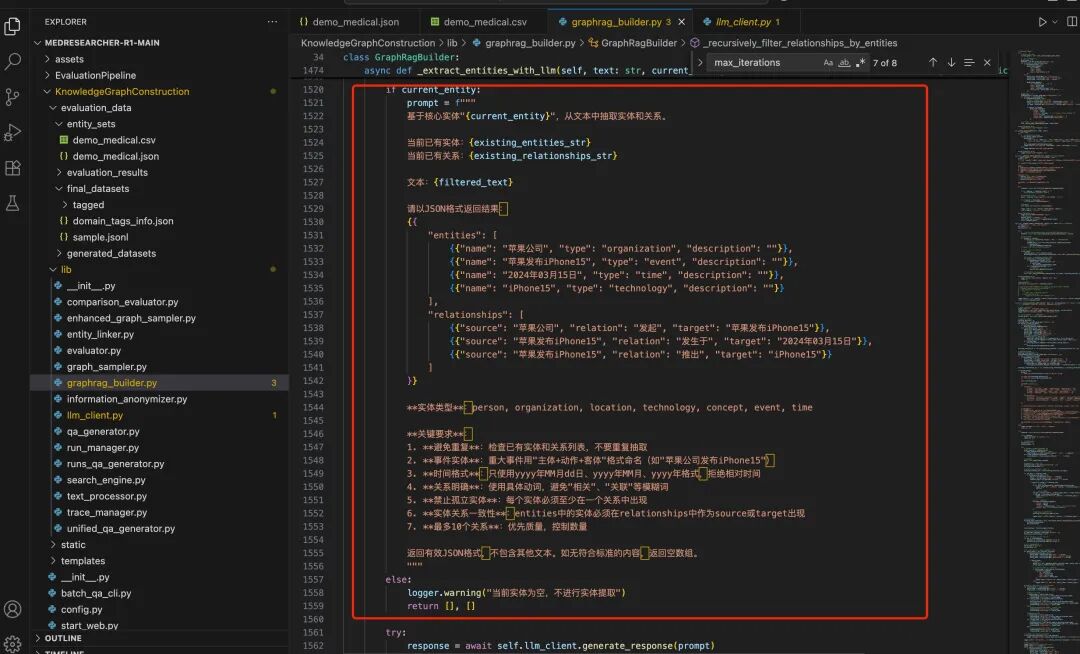
Task: Click _recursively_filter_relationships_by_entities breadcrumb
Action: pyautogui.click(x=800, y=43)
